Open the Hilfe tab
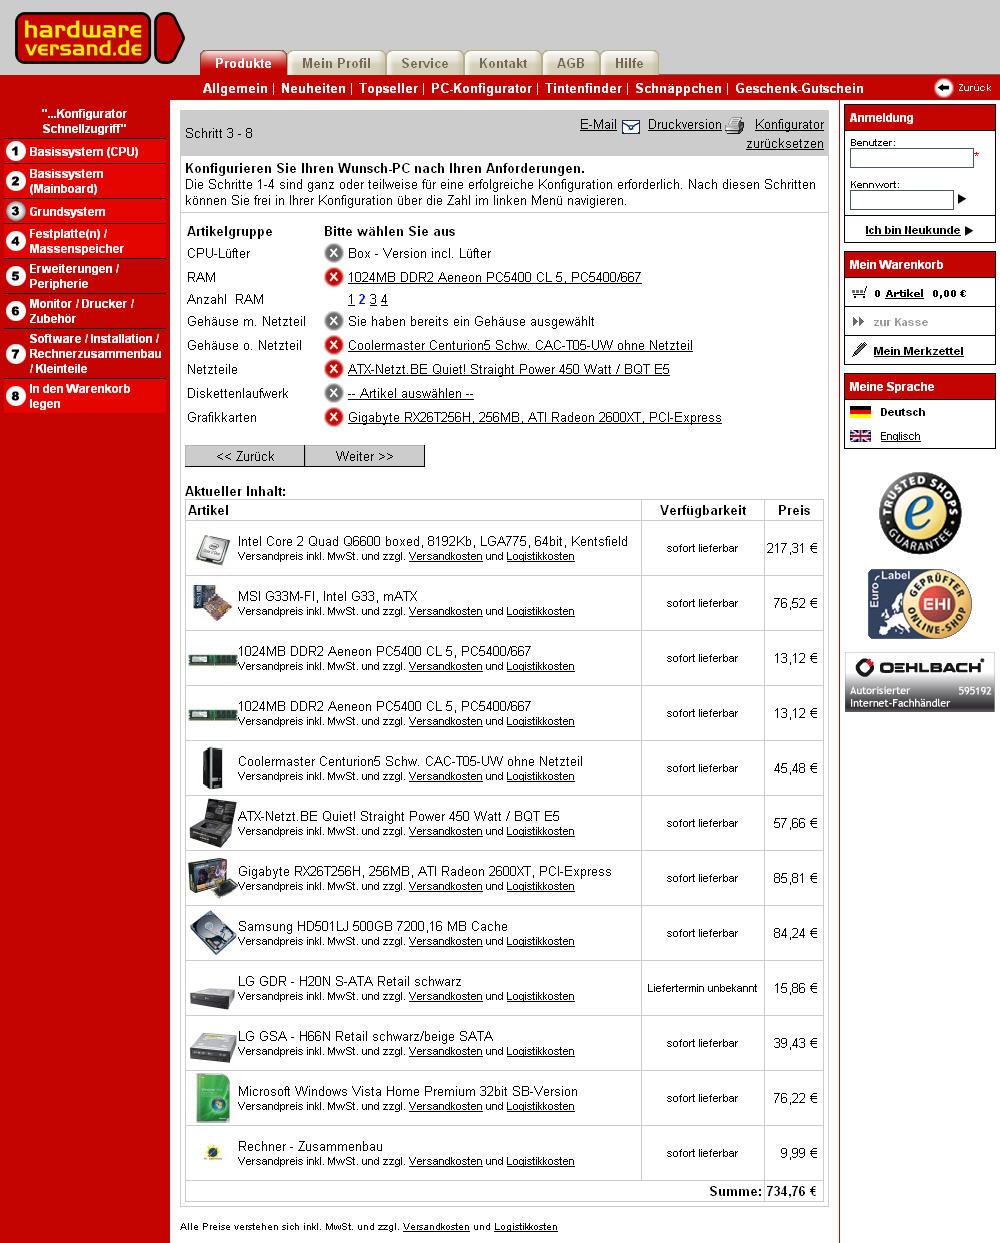Screen dimensions: 1000x1243 tap(629, 63)
